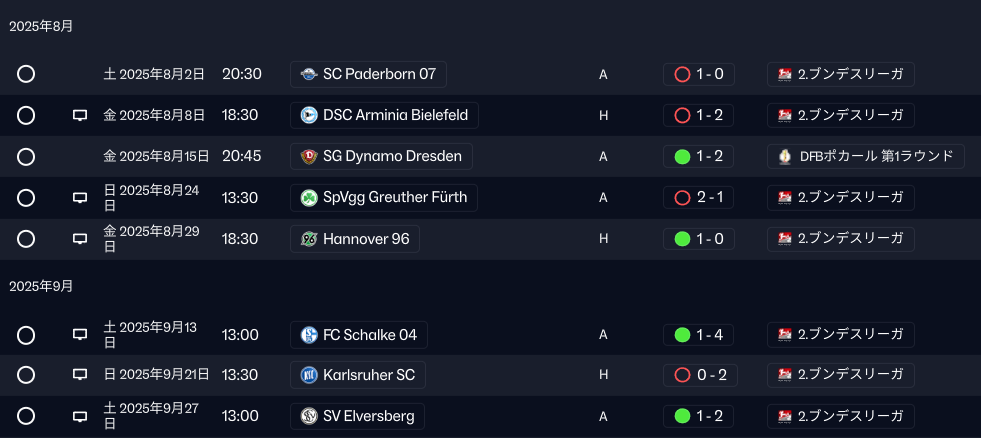Viewport: 981px width, 438px height.
Task: Select the radio circle for Greuther Fürth match
Action: tap(26, 198)
